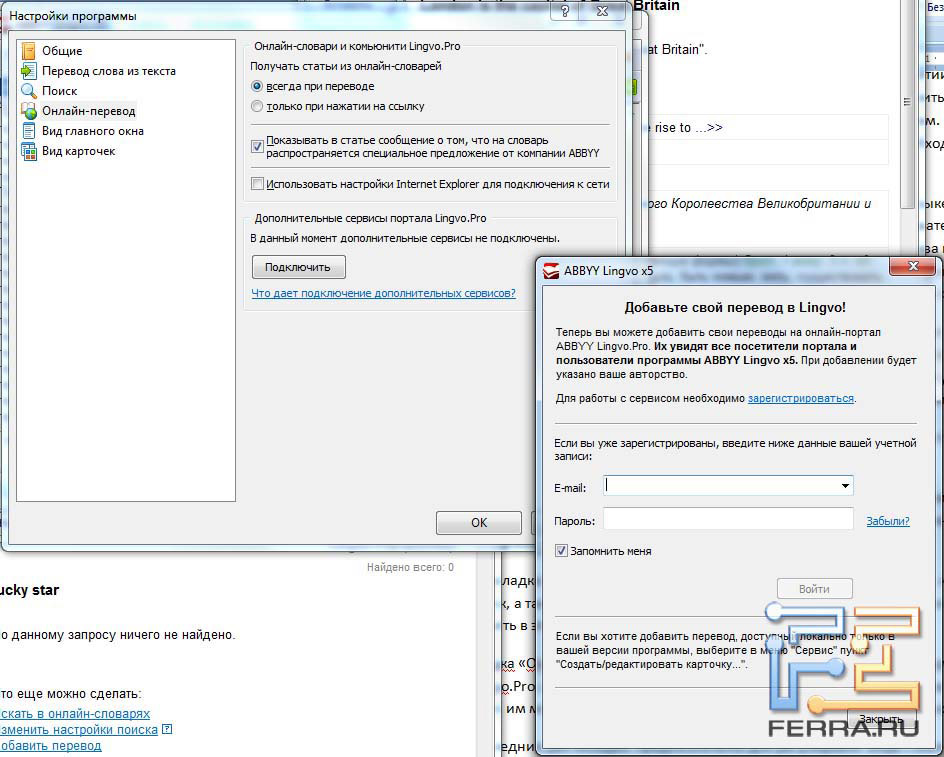Close the Настройки программы window
The image size is (944, 757).
tap(602, 11)
